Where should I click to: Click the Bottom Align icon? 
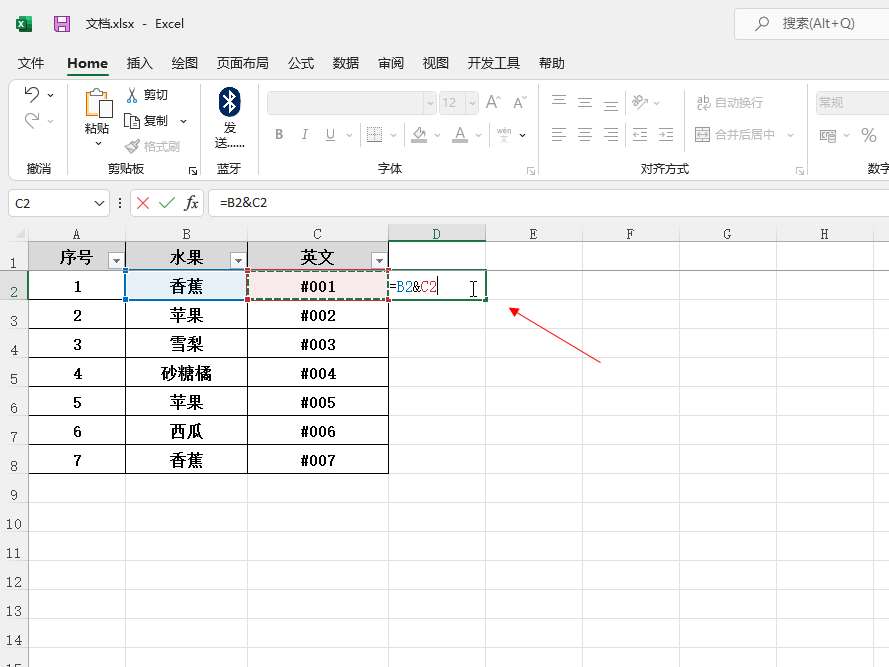[611, 105]
